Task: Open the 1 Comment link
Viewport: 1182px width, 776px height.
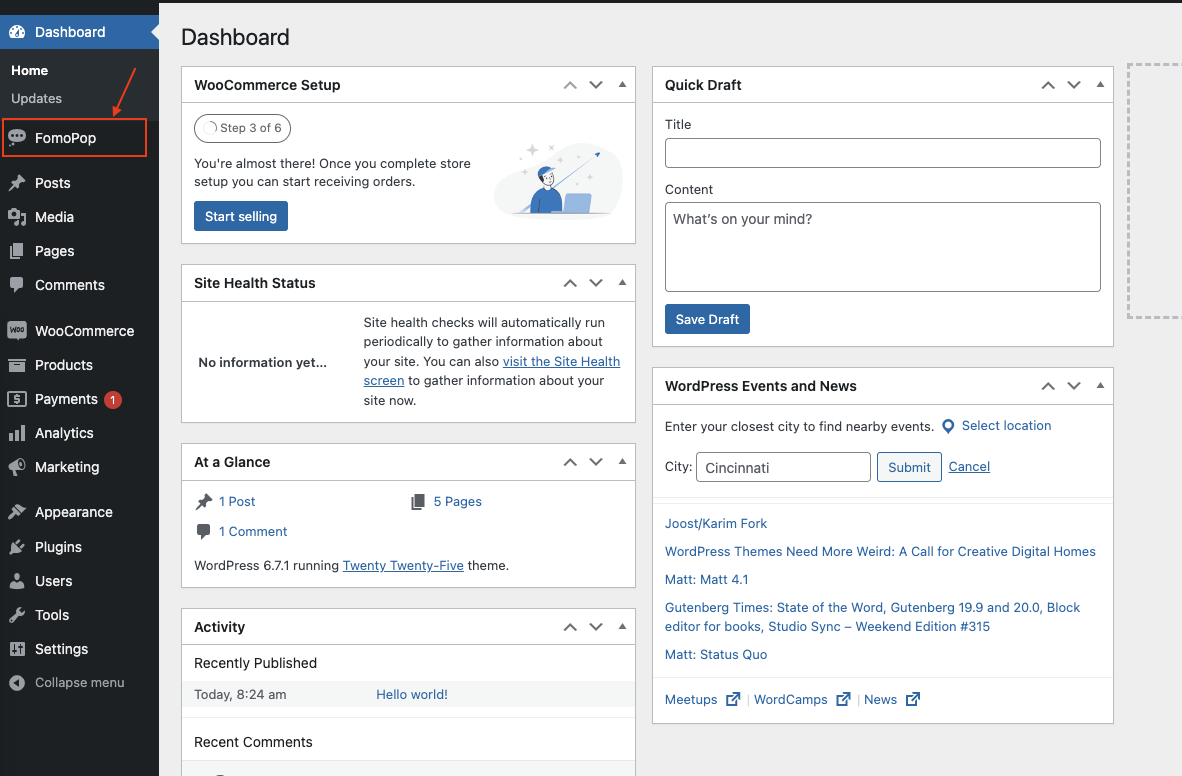Action: point(253,532)
